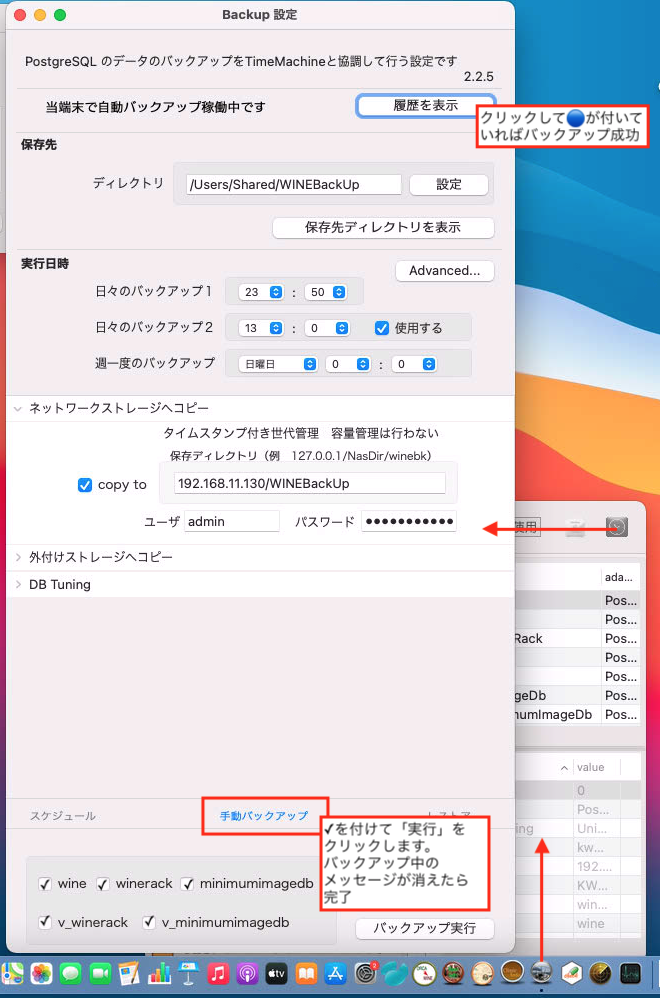Open Photos from the dock
This screenshot has height=998, width=660.
41,972
